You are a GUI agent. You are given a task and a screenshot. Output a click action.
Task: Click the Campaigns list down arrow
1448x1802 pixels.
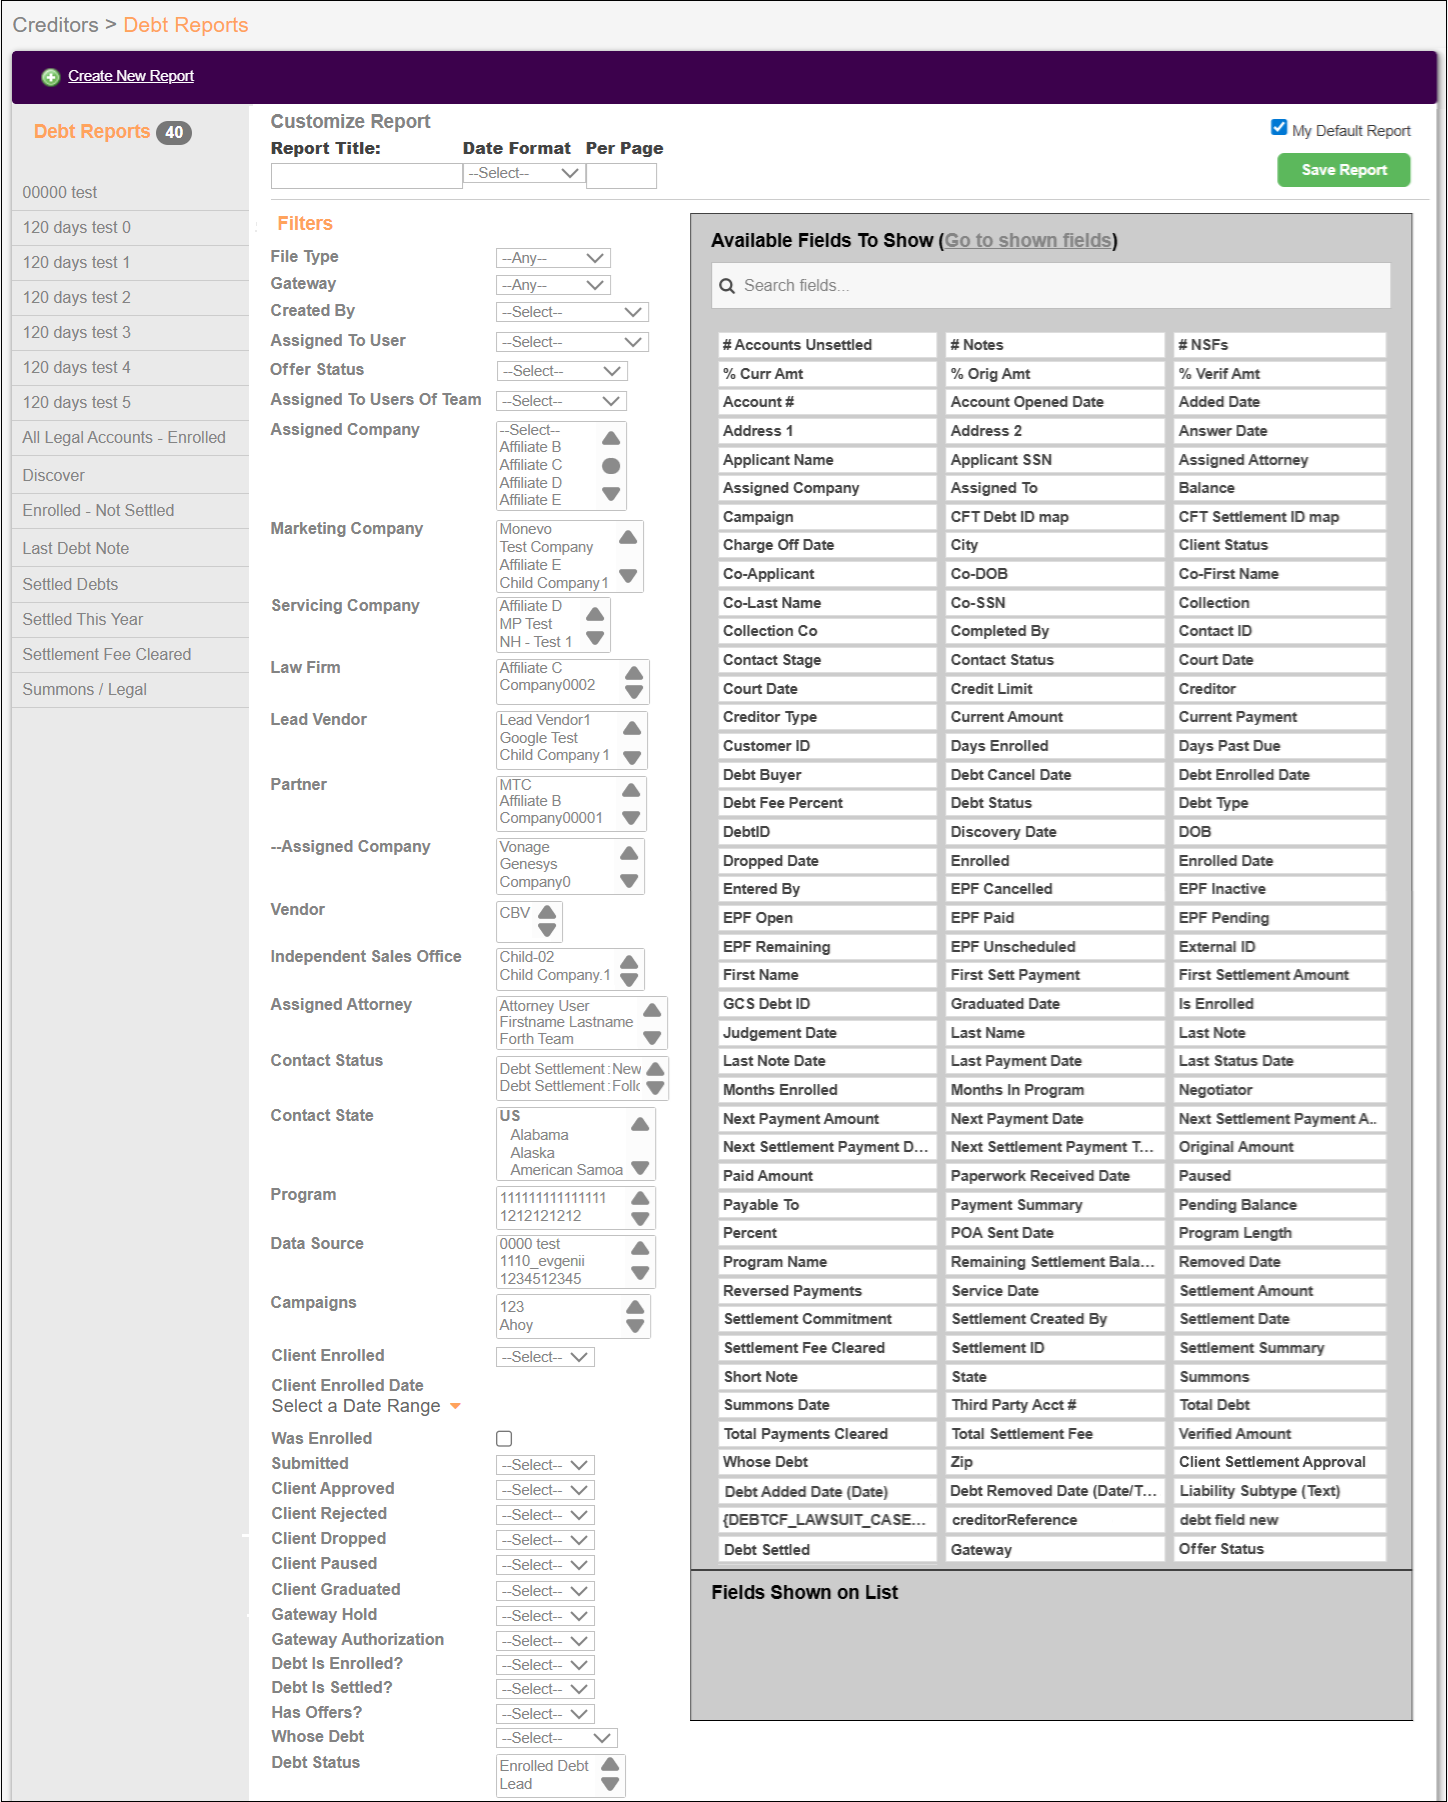point(635,1327)
